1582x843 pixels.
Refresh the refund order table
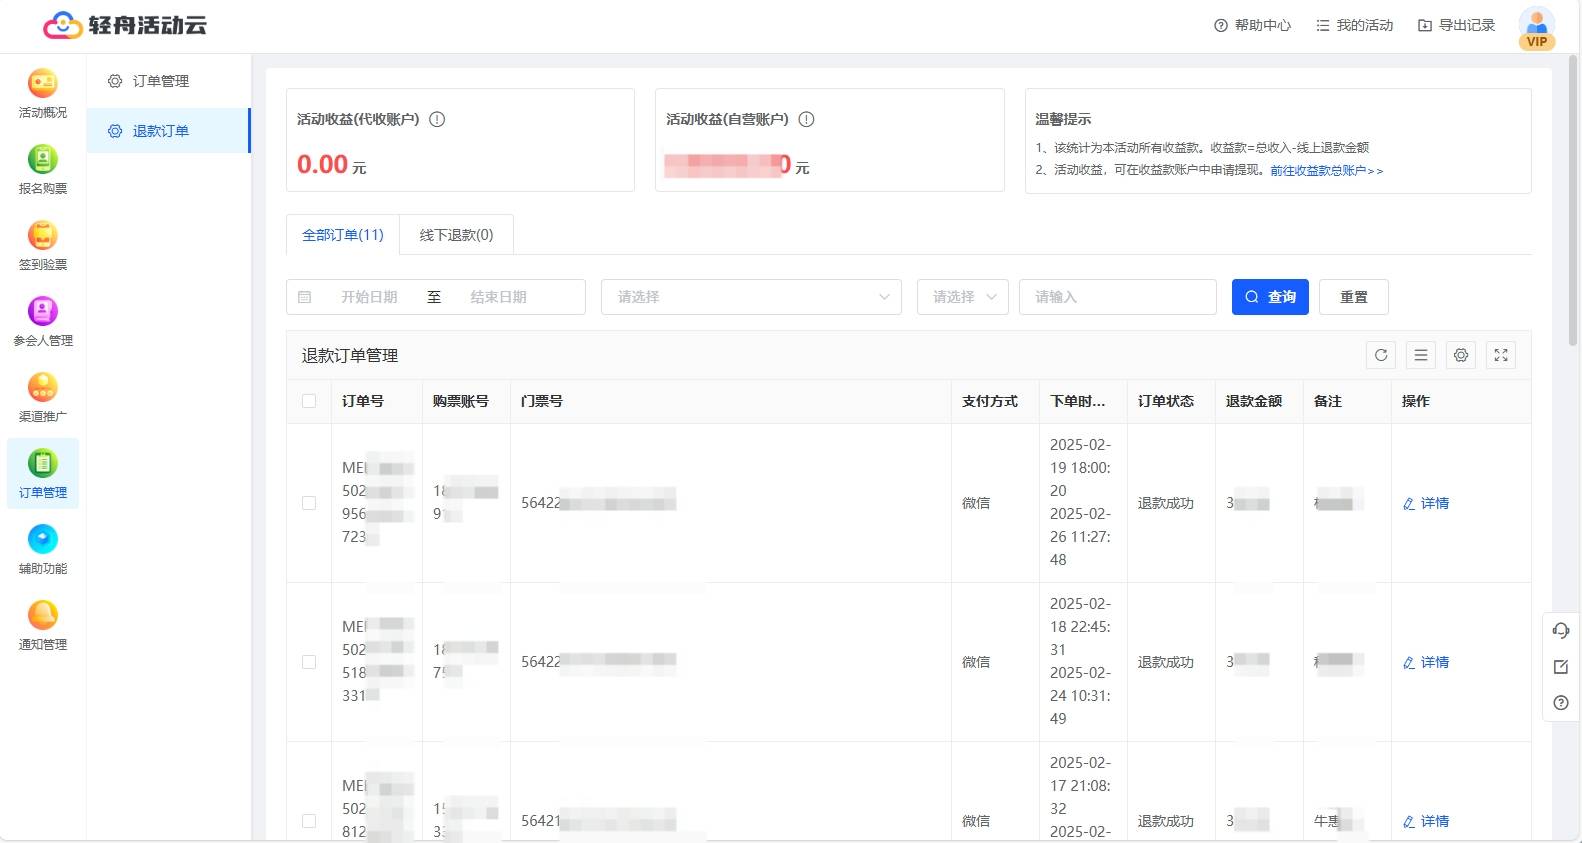[x=1381, y=355]
